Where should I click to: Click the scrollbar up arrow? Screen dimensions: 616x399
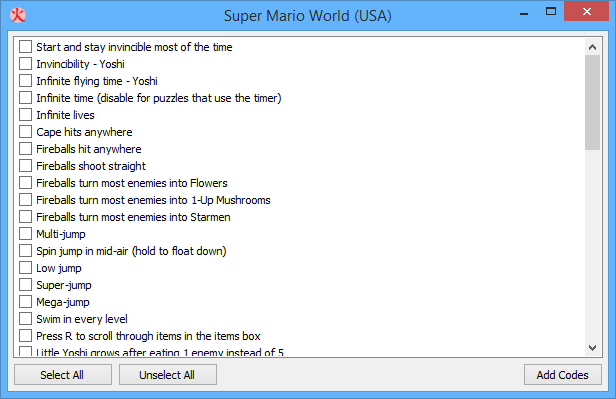point(592,47)
